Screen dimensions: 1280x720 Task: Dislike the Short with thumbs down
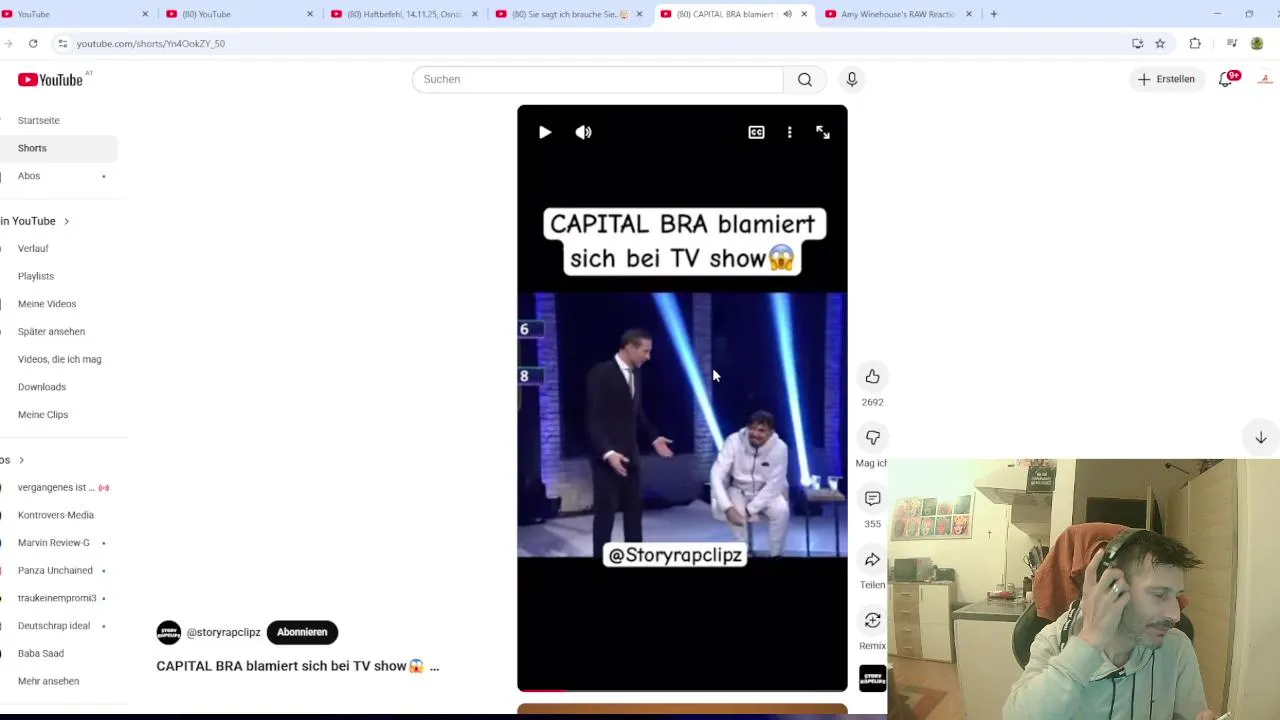(x=873, y=437)
